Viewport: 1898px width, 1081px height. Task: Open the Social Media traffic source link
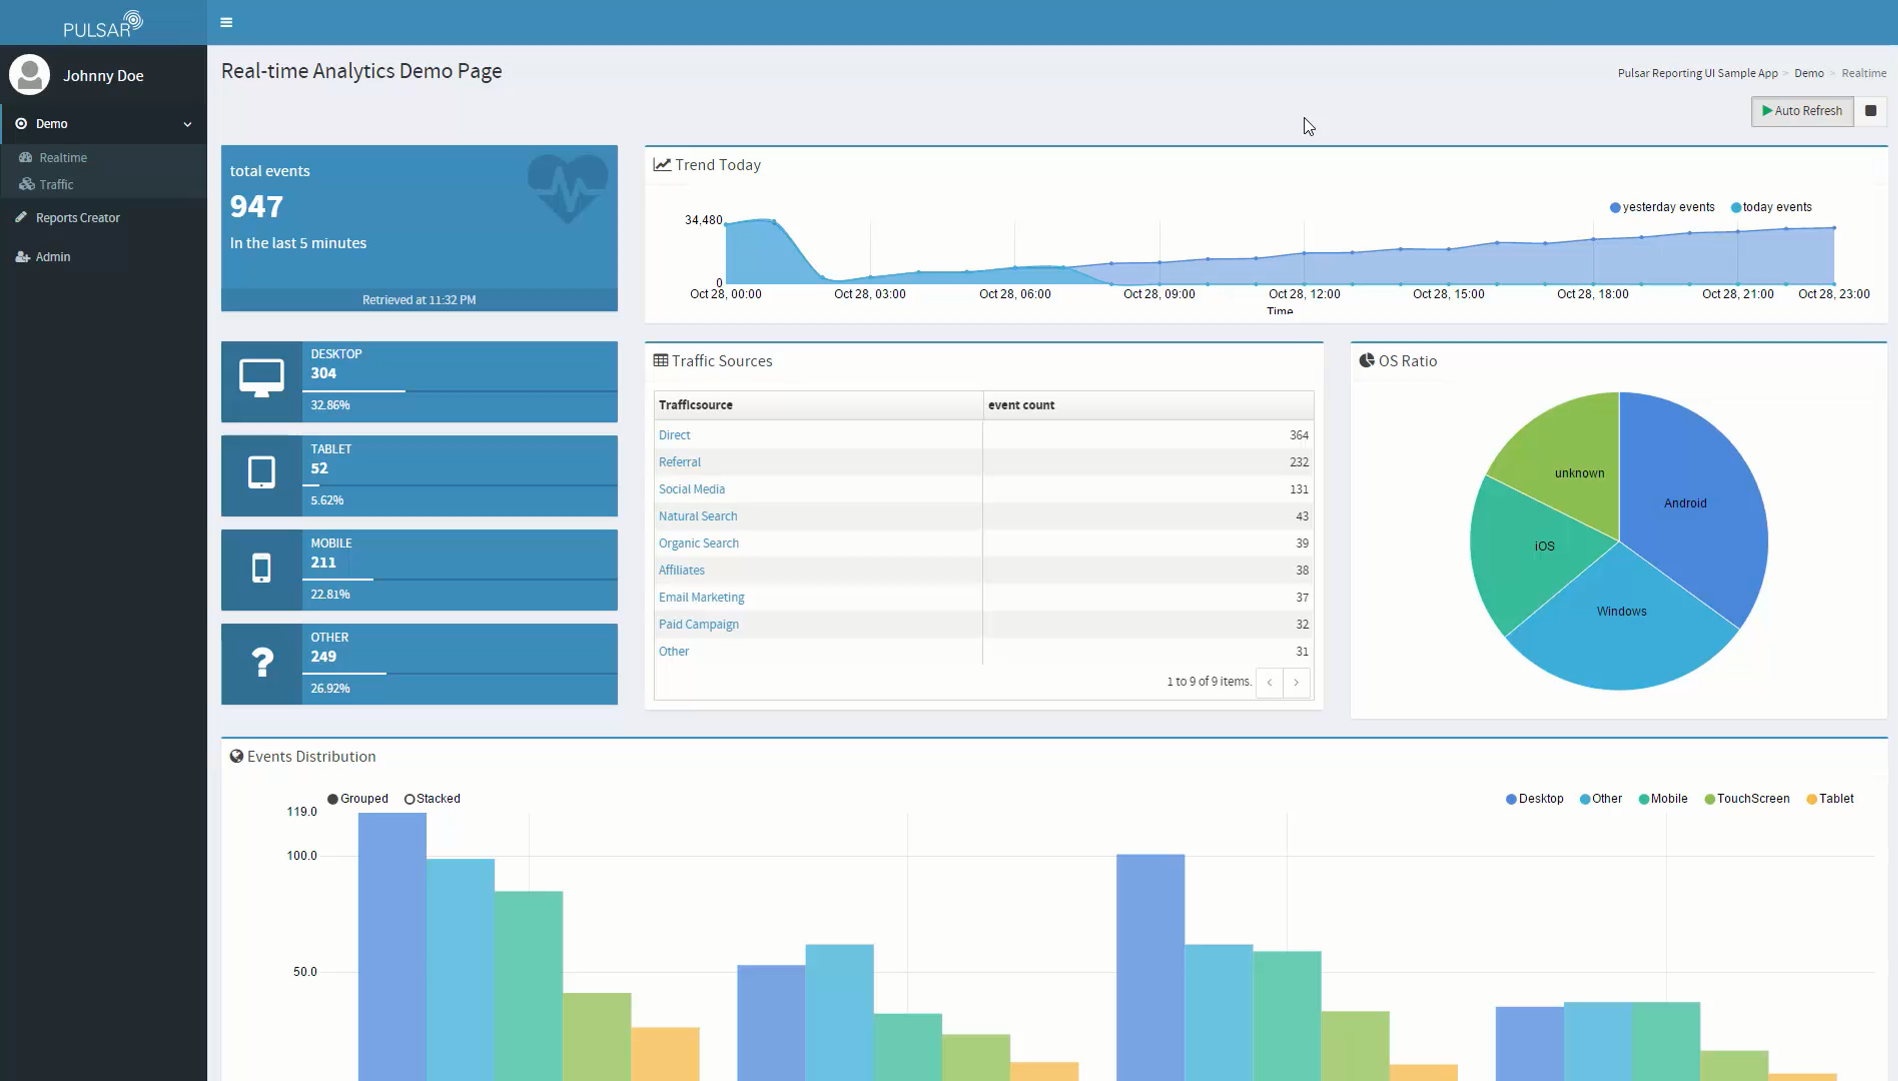[x=691, y=489]
